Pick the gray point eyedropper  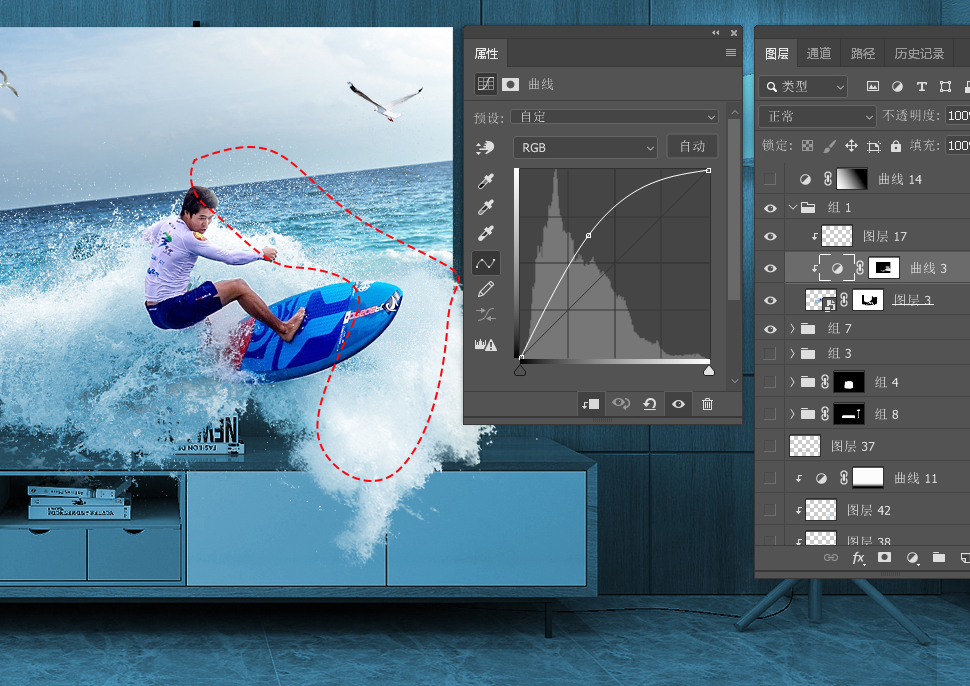(486, 207)
